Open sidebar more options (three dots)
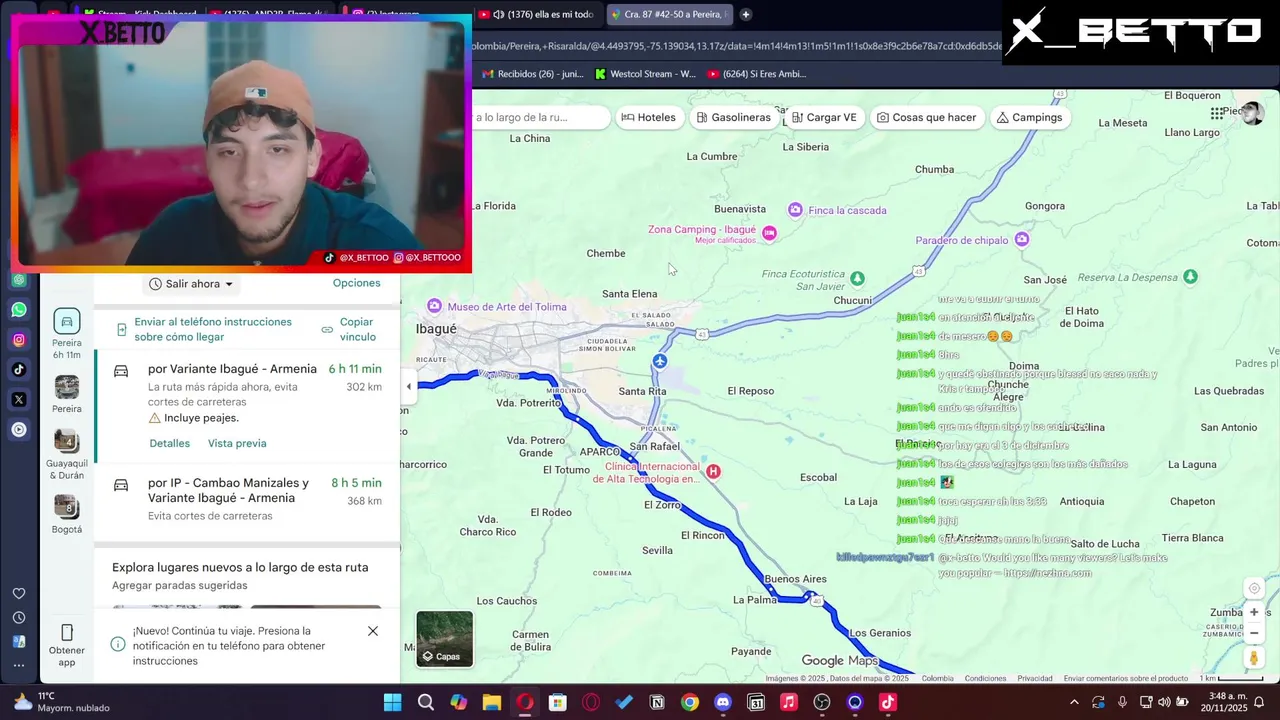This screenshot has width=1280, height=720. [19, 665]
